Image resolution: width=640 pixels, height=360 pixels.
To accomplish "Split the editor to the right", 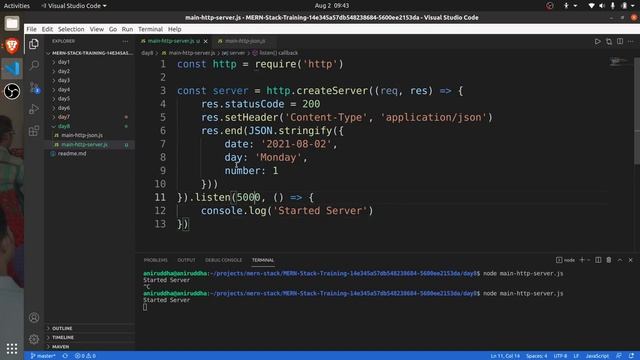I will [x=620, y=41].
